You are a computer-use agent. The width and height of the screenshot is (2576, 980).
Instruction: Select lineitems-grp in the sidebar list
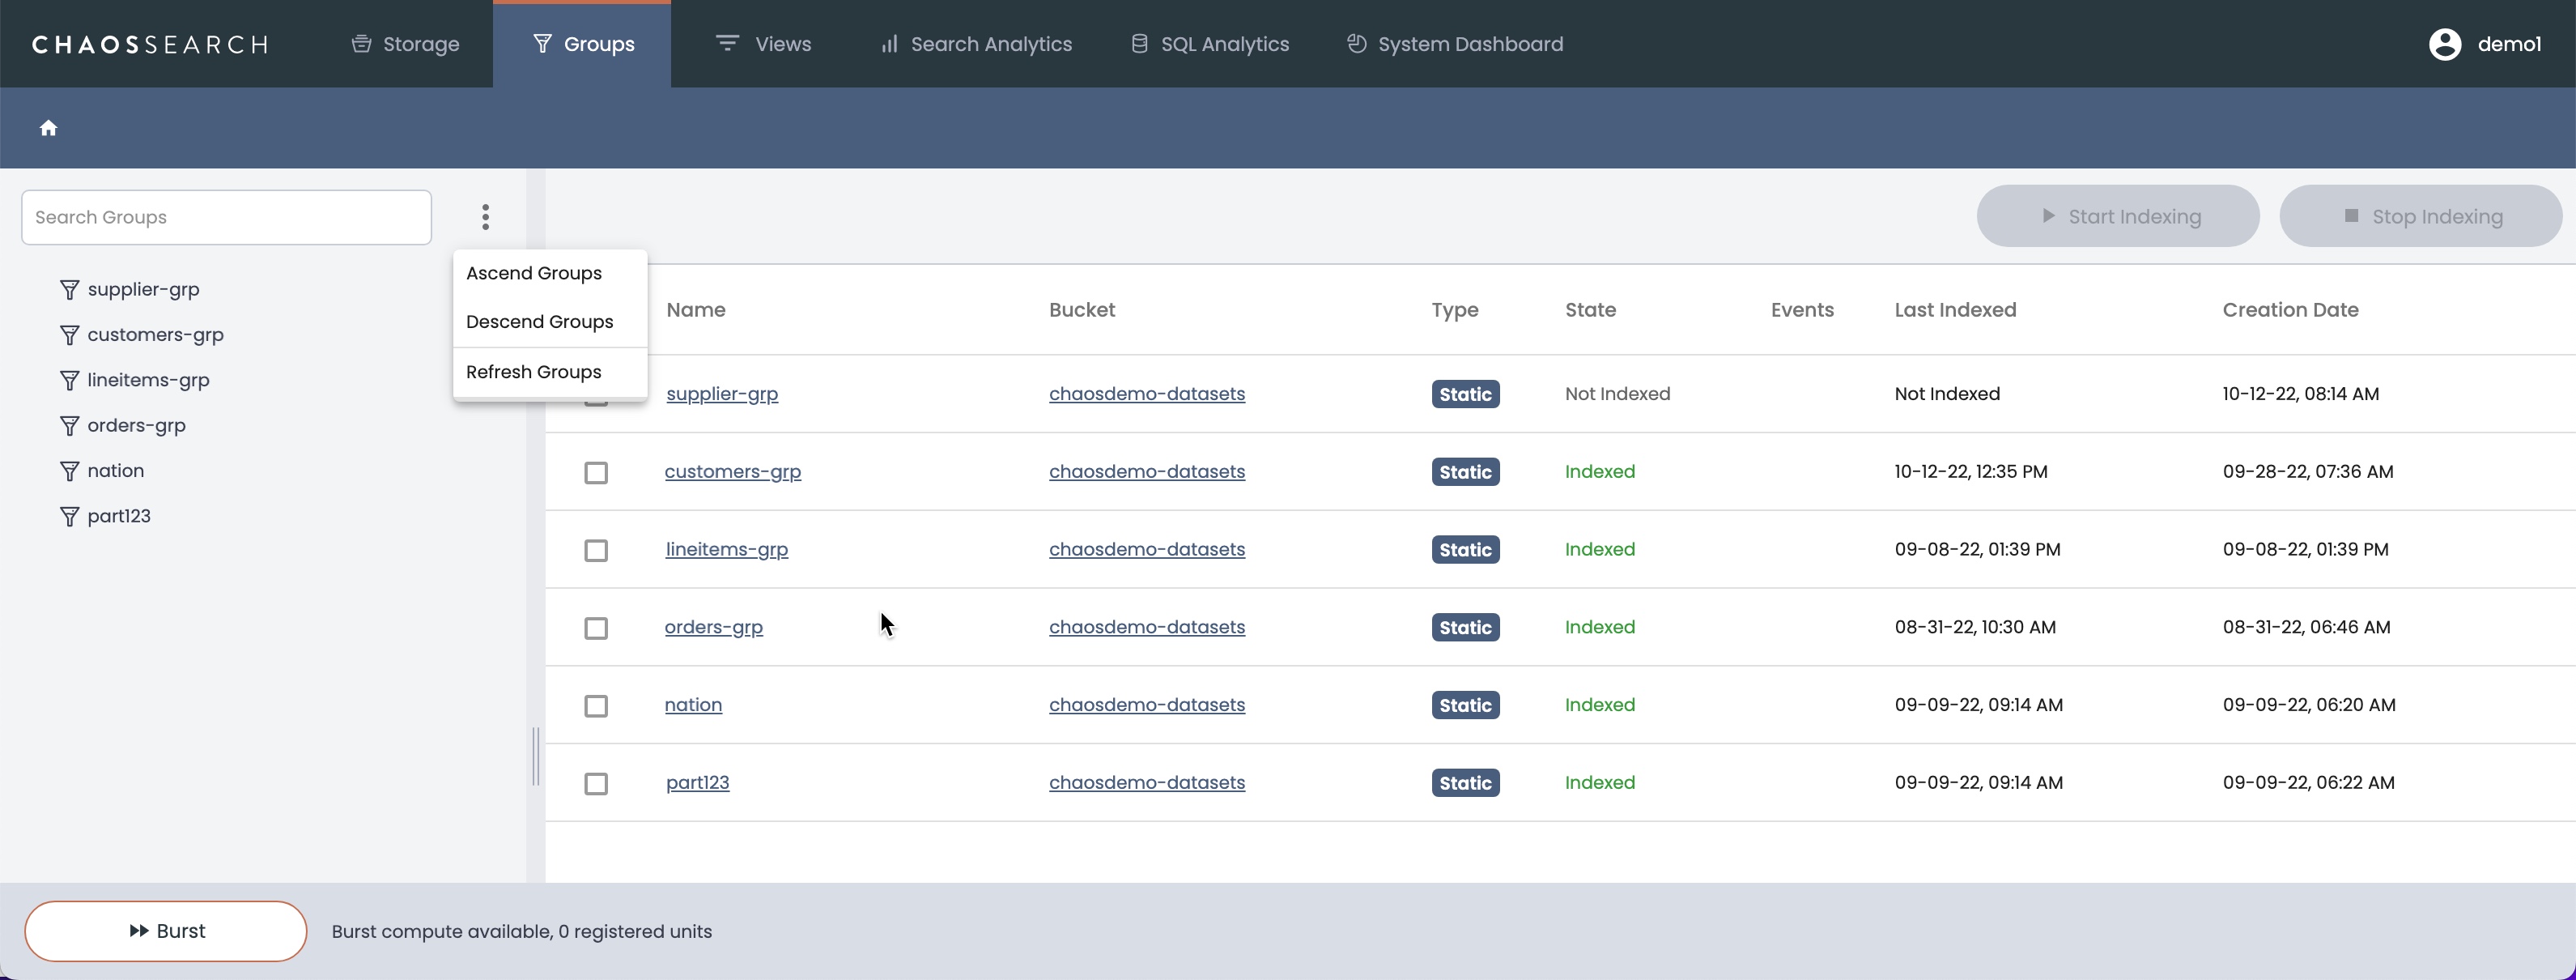pyautogui.click(x=148, y=380)
